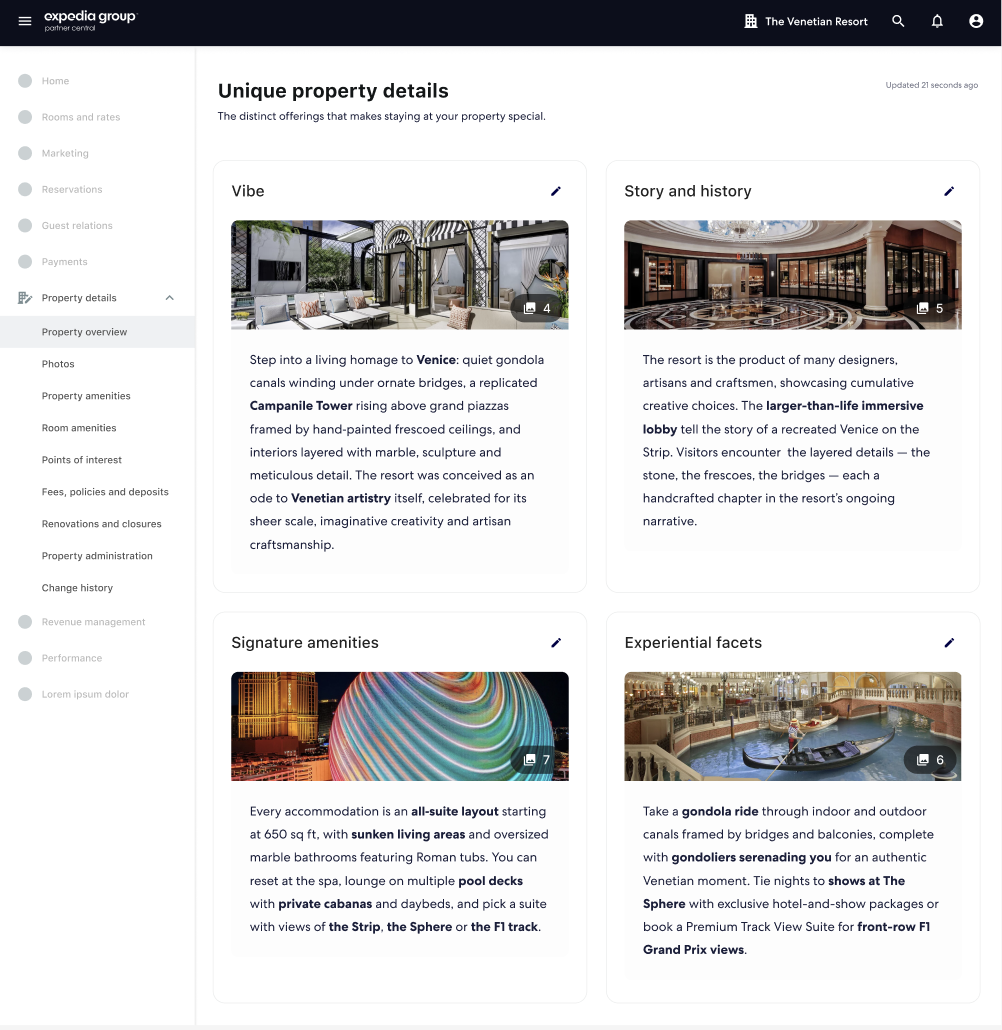Click the circle icon next to Home
This screenshot has width=1002, height=1030.
coord(25,81)
